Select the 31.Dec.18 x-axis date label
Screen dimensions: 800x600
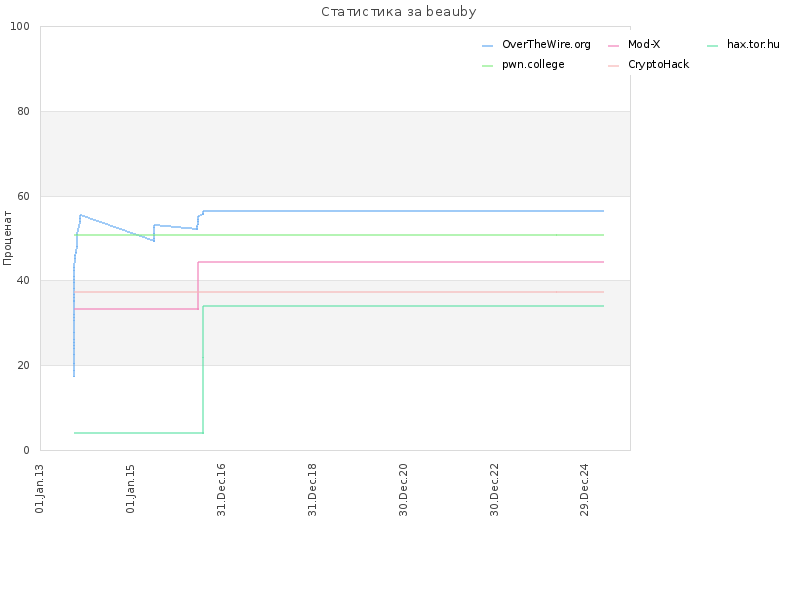click(312, 490)
